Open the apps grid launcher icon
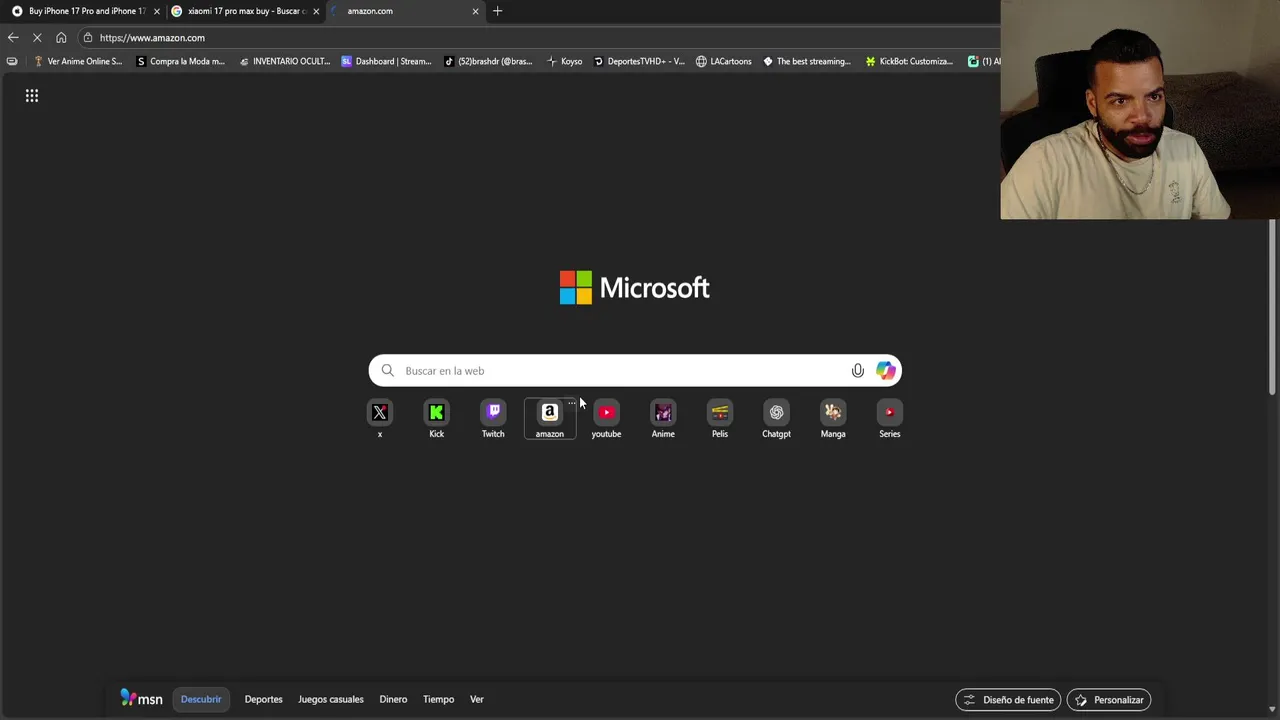Image resolution: width=1280 pixels, height=720 pixels. click(32, 96)
